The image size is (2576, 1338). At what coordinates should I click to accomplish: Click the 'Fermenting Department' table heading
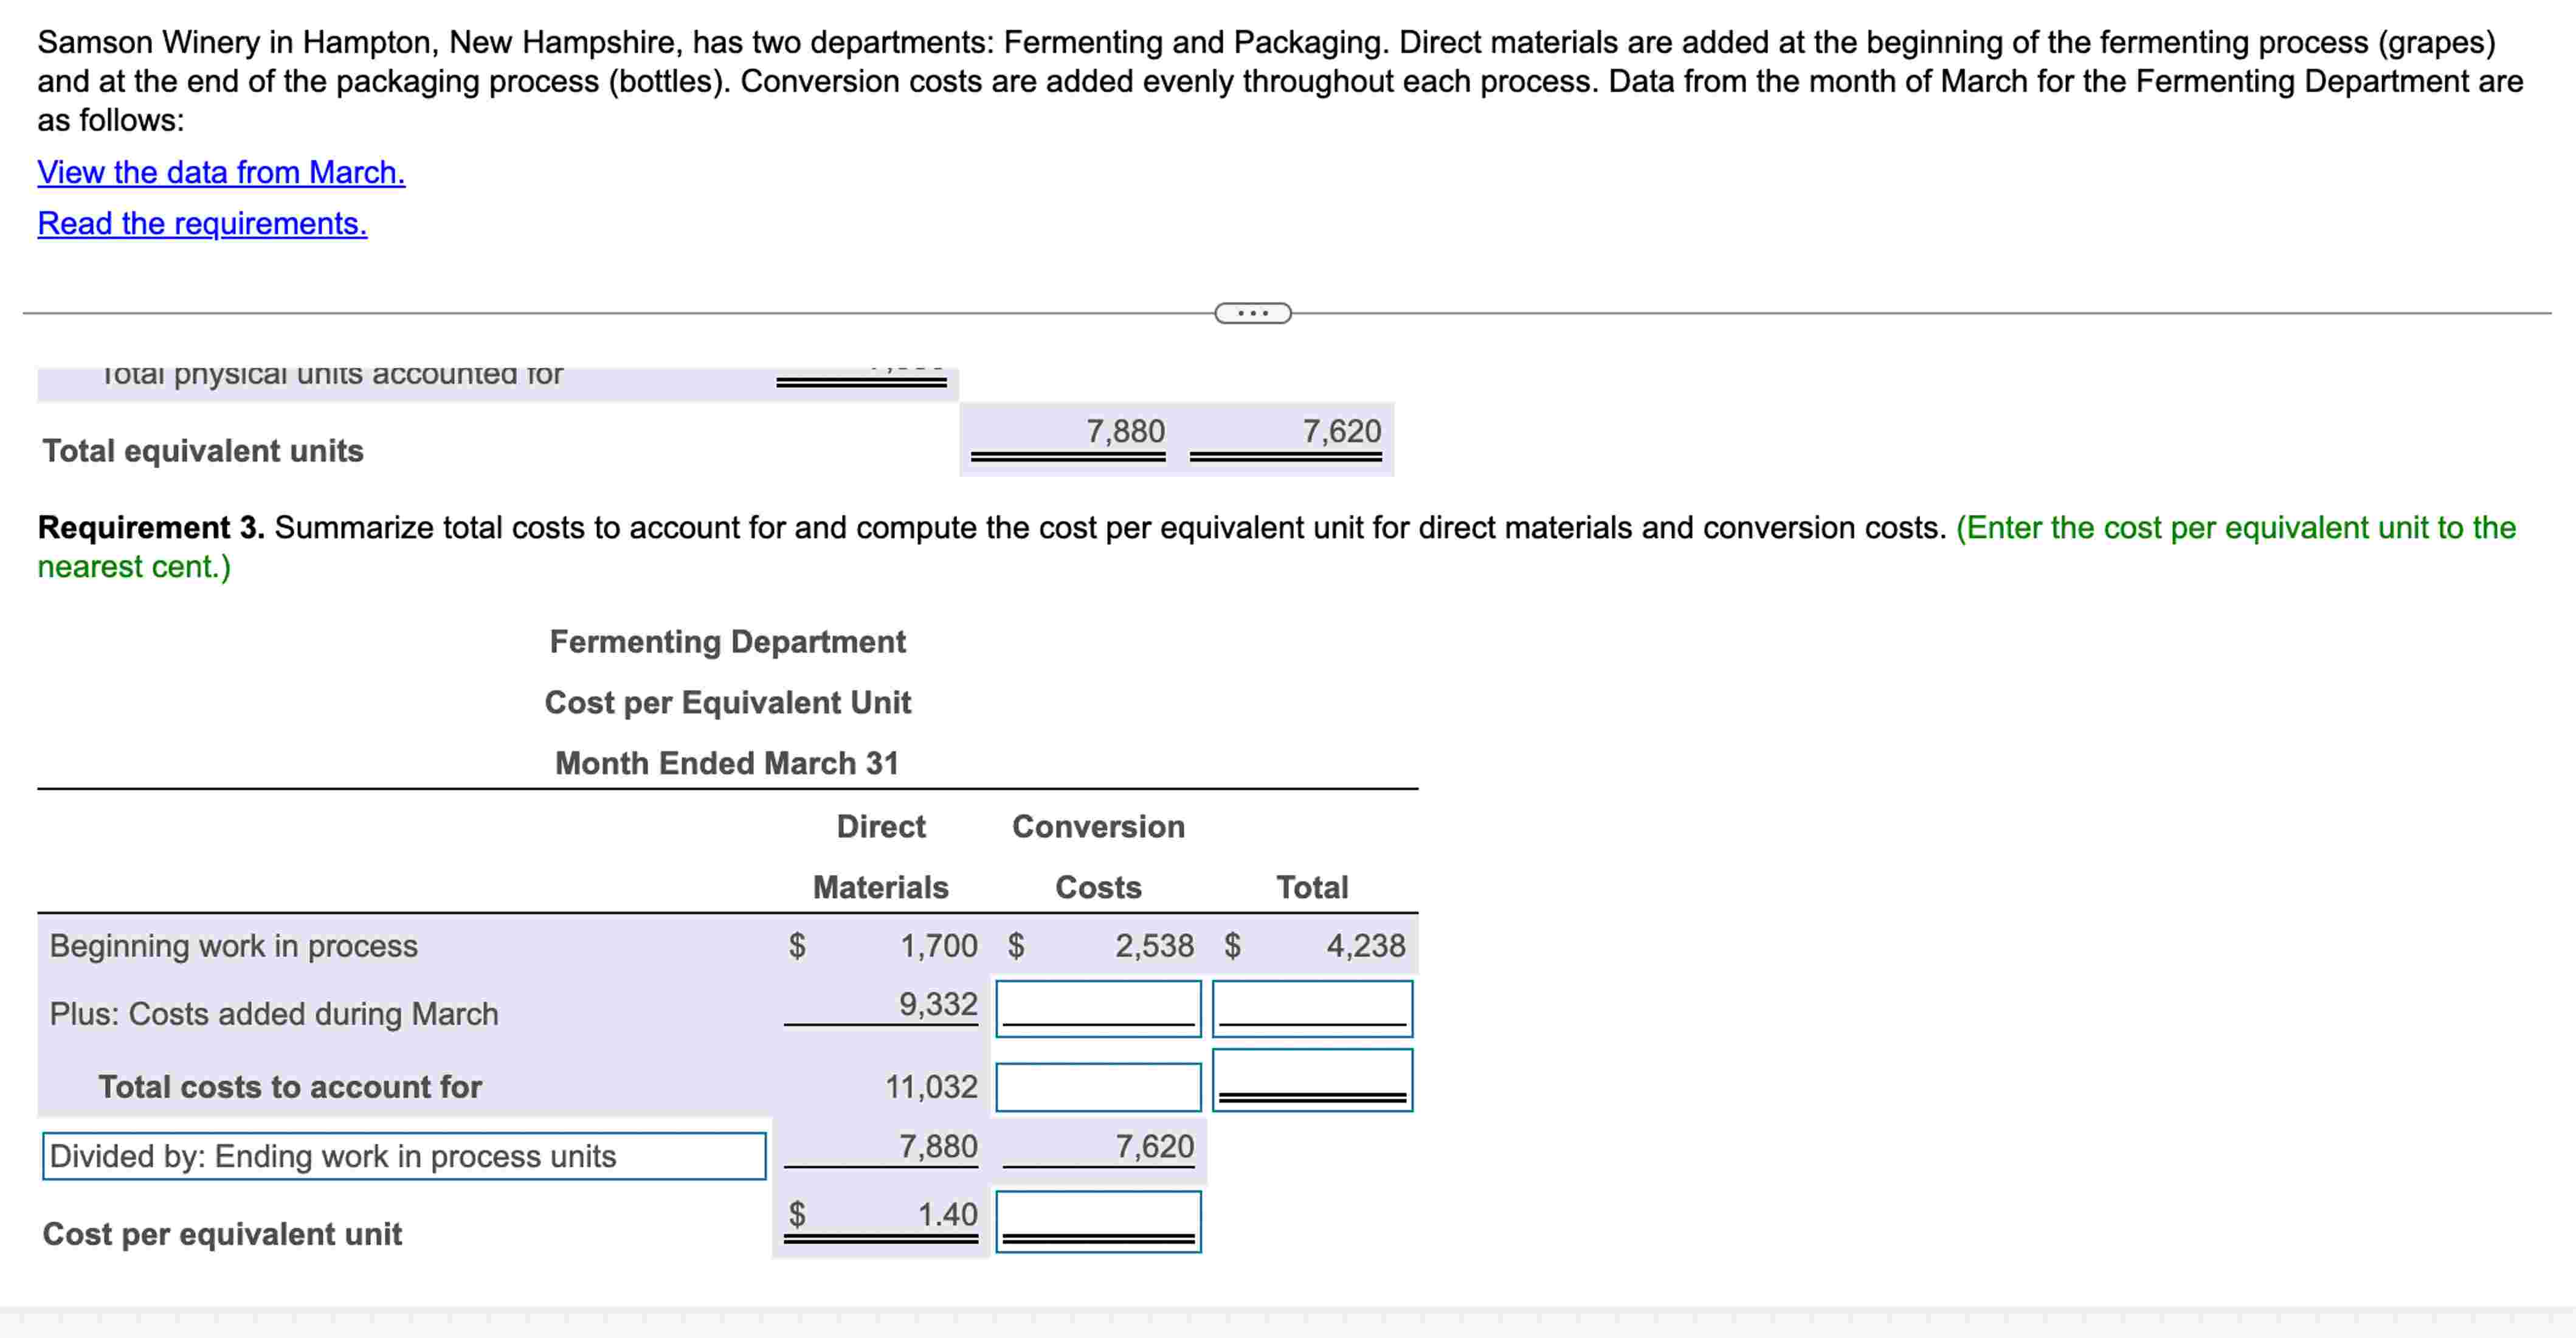coord(727,641)
